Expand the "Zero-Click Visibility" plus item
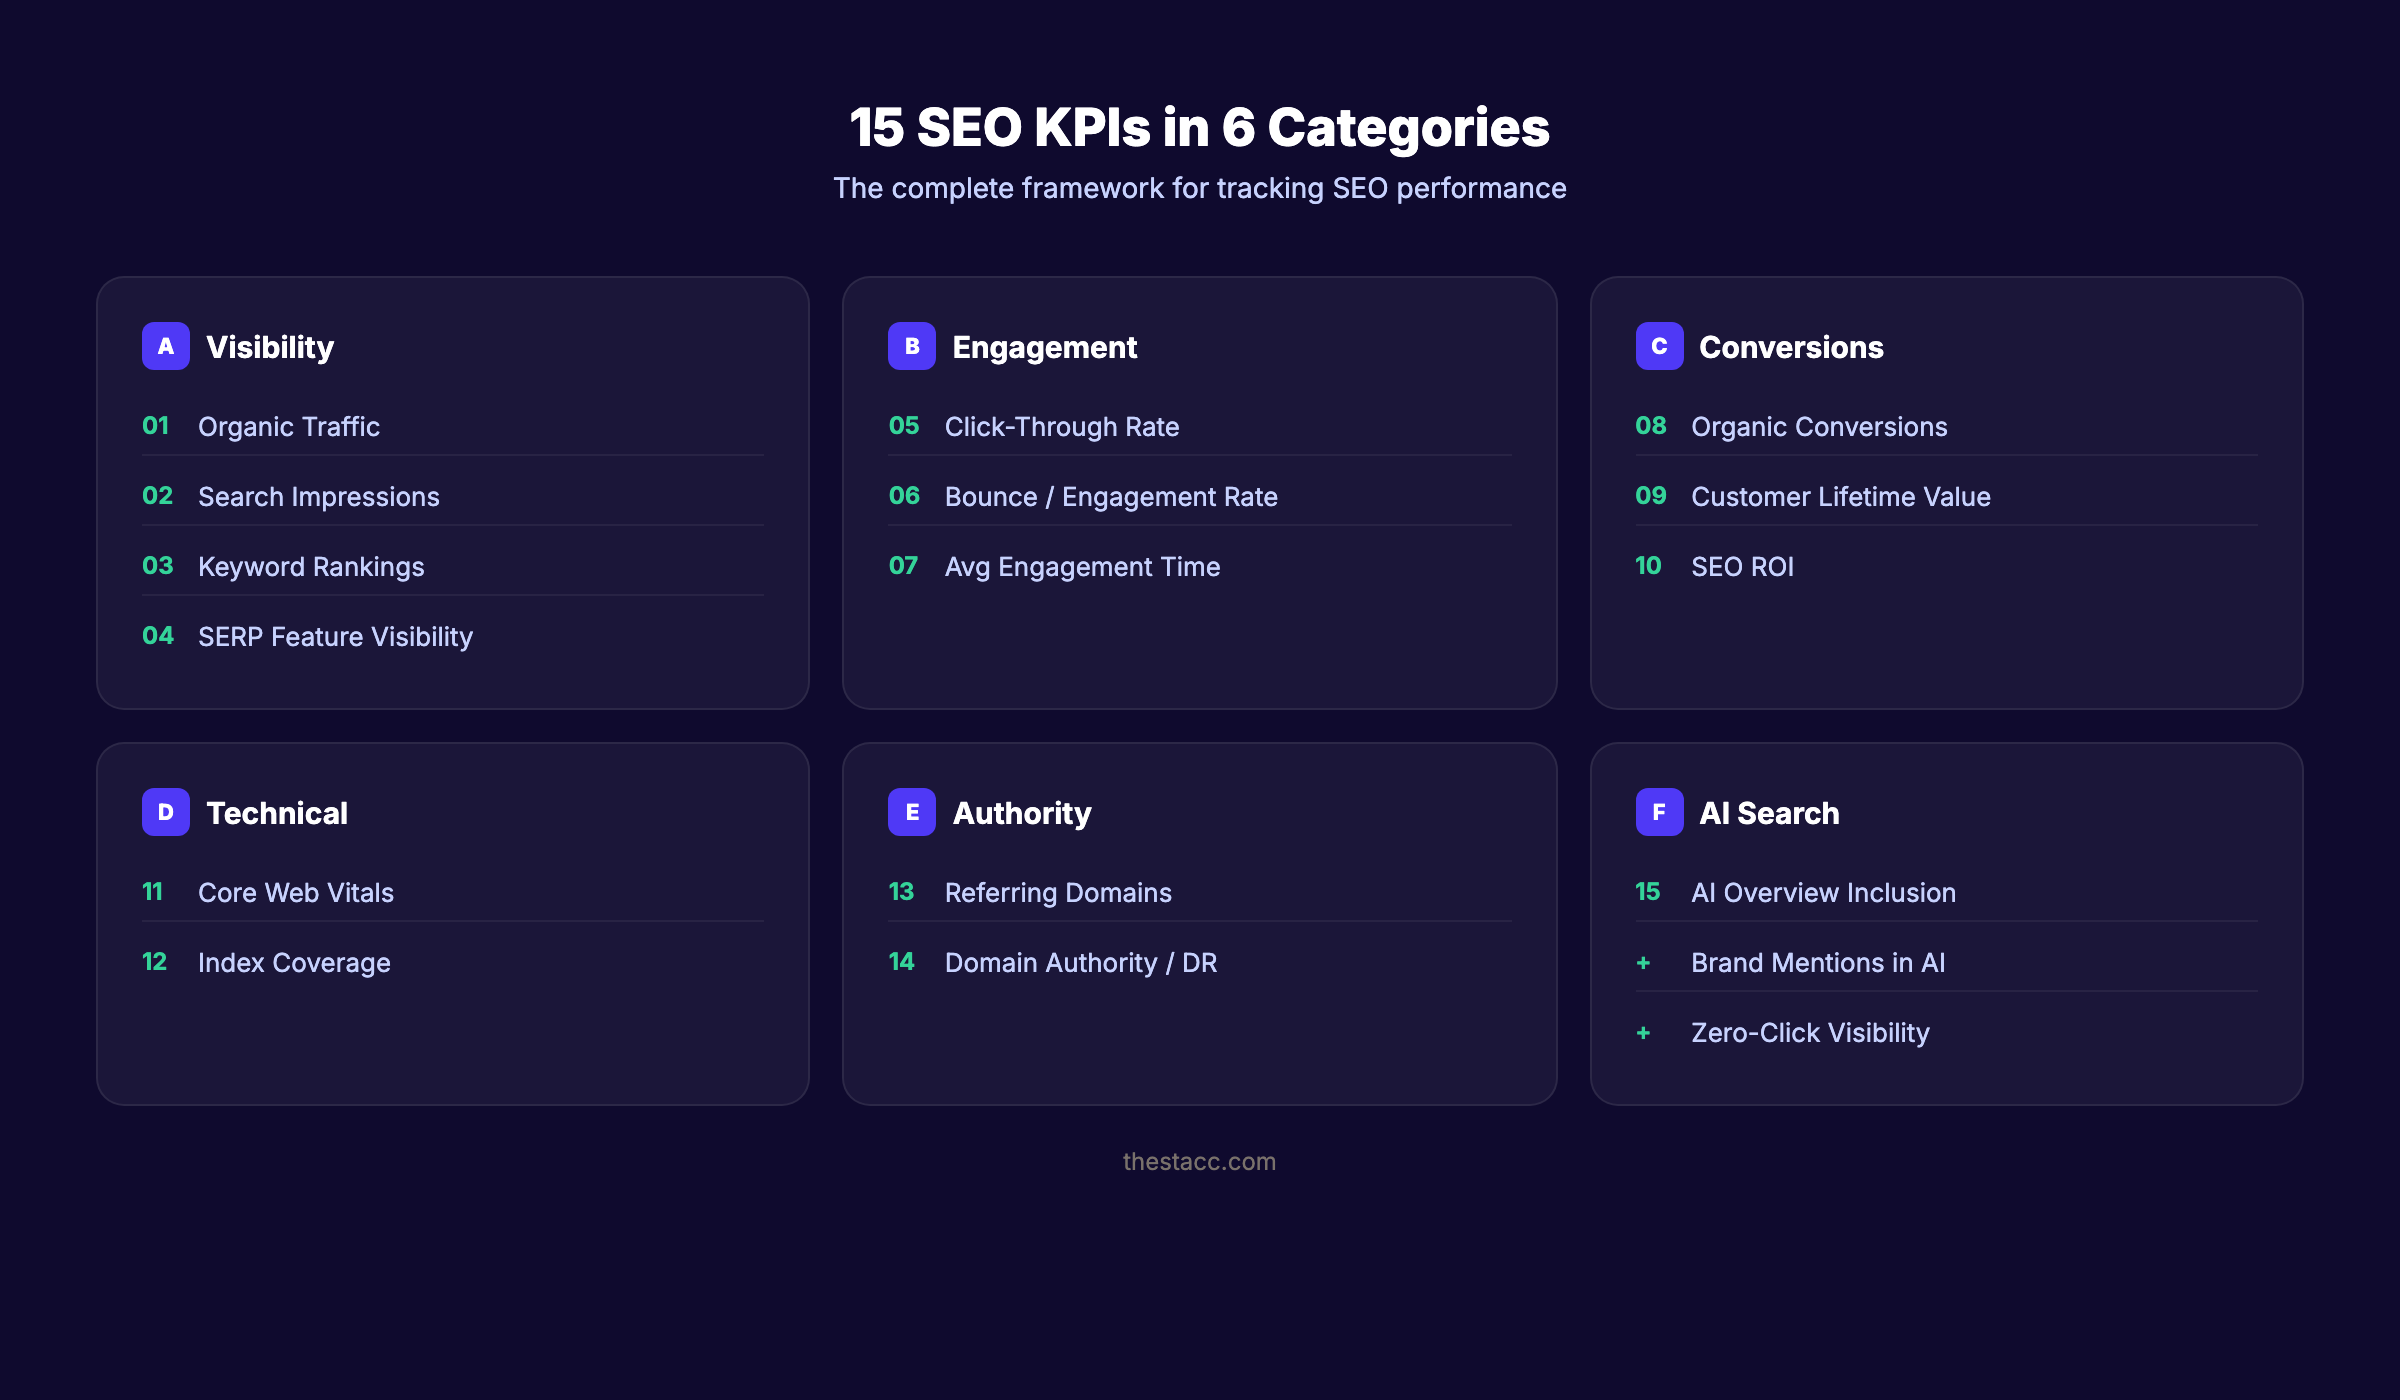This screenshot has height=1400, width=2400. click(1810, 1032)
